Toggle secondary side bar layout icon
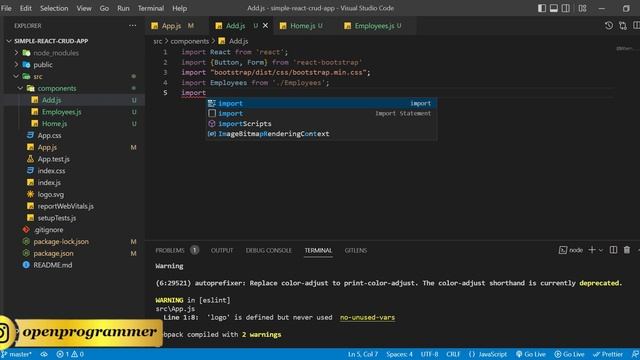Image resolution: width=640 pixels, height=360 pixels. click(566, 8)
